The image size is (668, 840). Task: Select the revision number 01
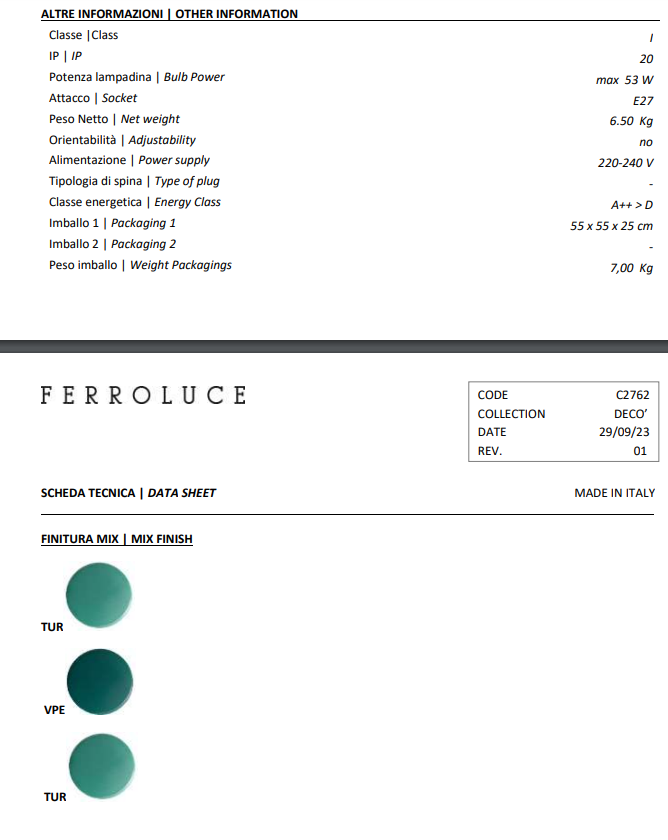coord(640,451)
